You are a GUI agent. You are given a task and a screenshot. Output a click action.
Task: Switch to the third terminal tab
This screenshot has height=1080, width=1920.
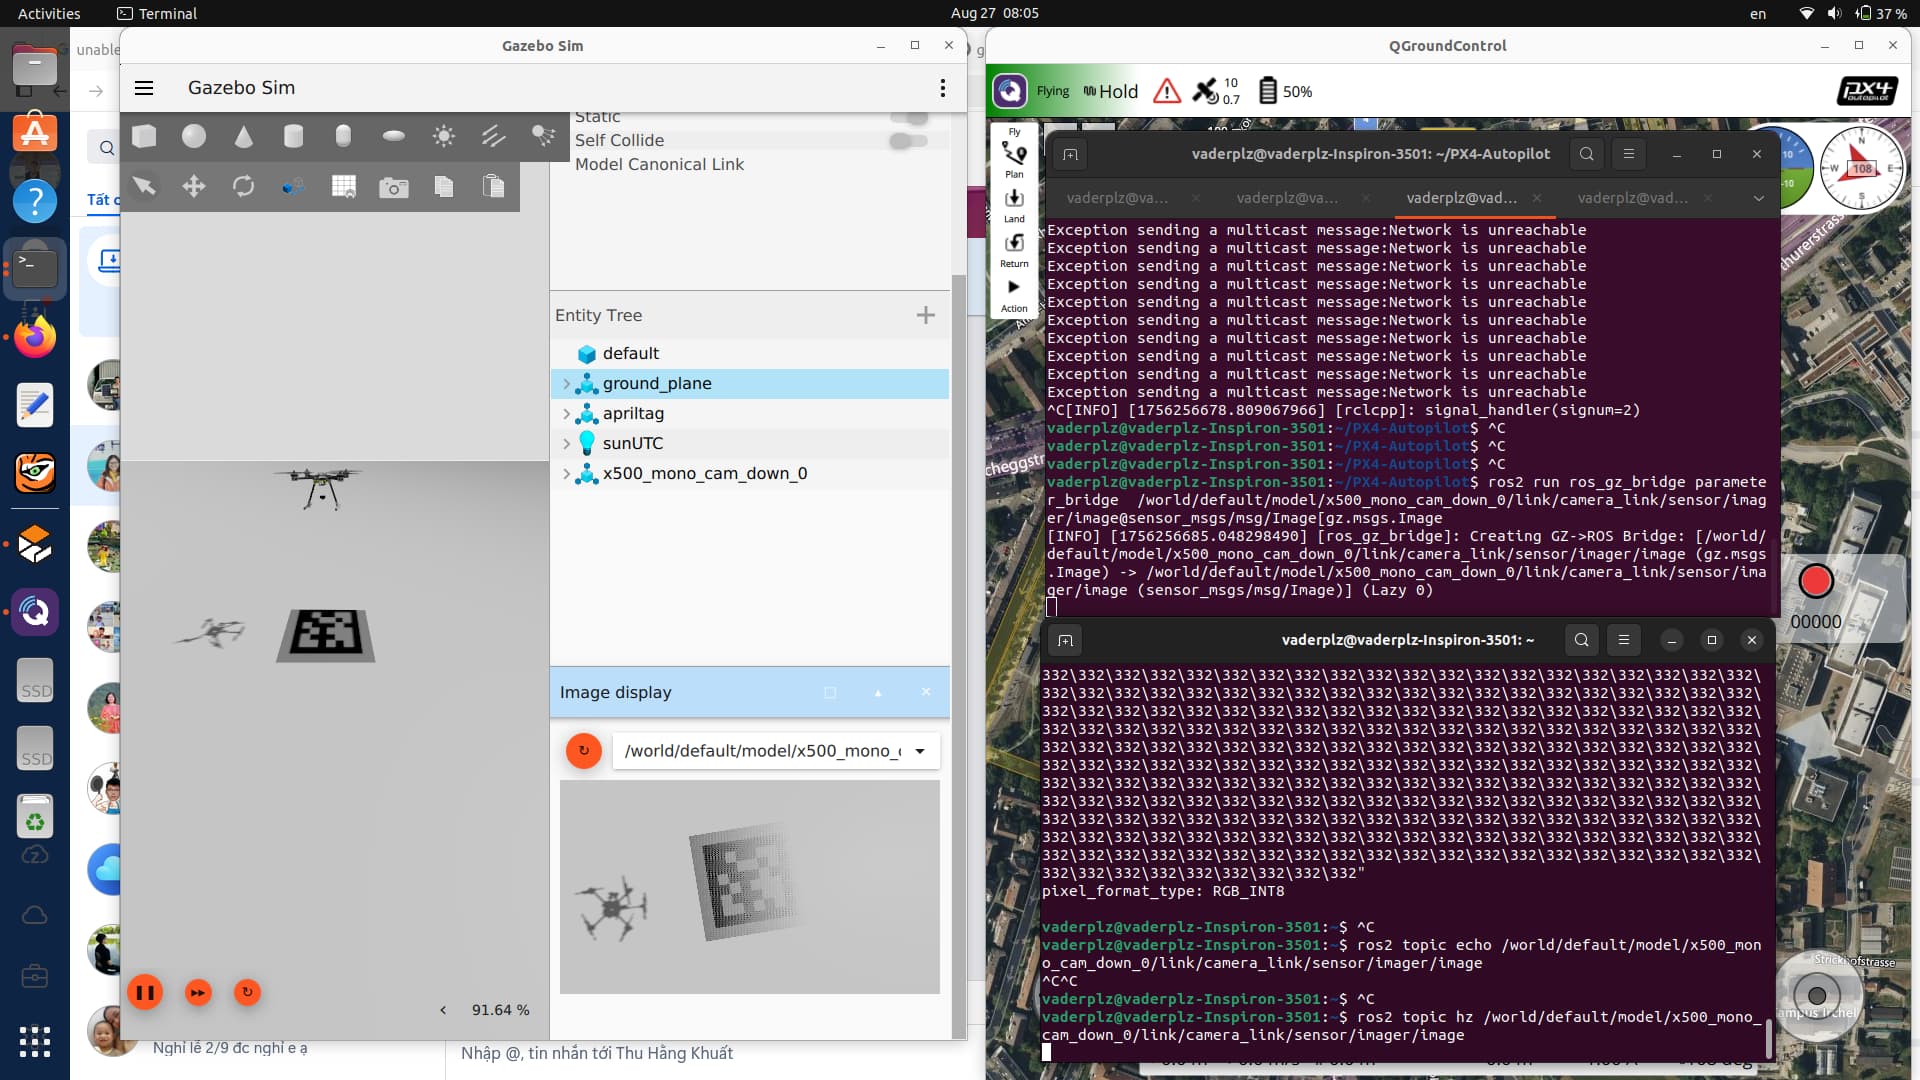tap(1461, 198)
